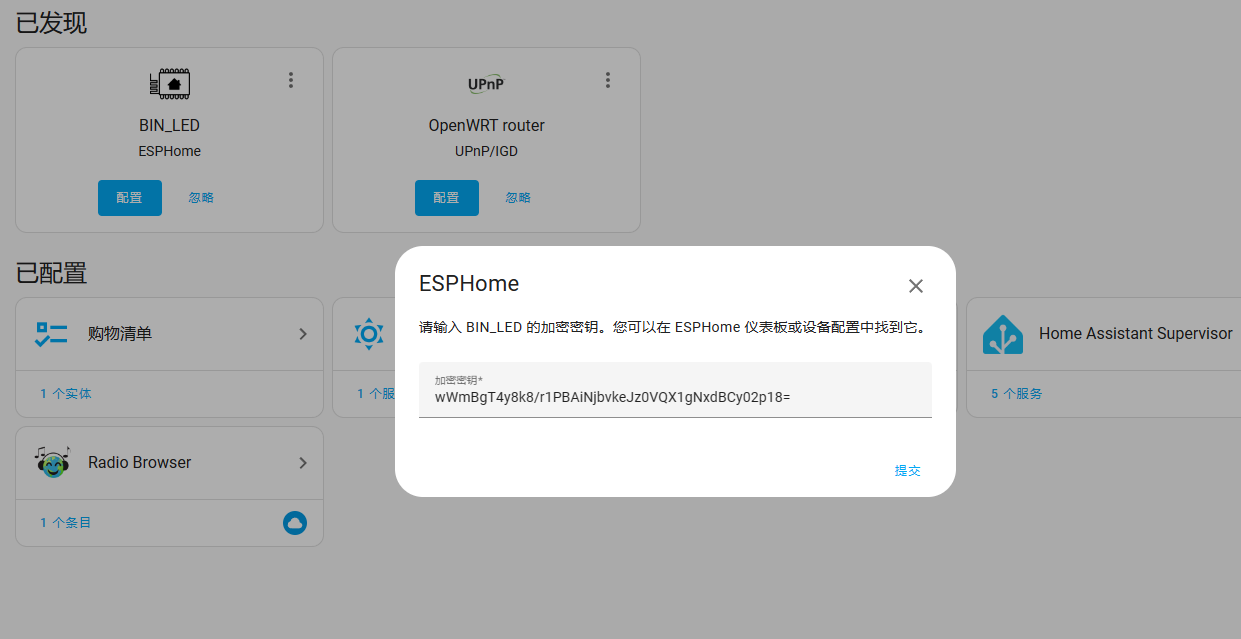This screenshot has height=639, width=1241.
Task: Submit the encryption key with 提交
Action: click(x=907, y=471)
